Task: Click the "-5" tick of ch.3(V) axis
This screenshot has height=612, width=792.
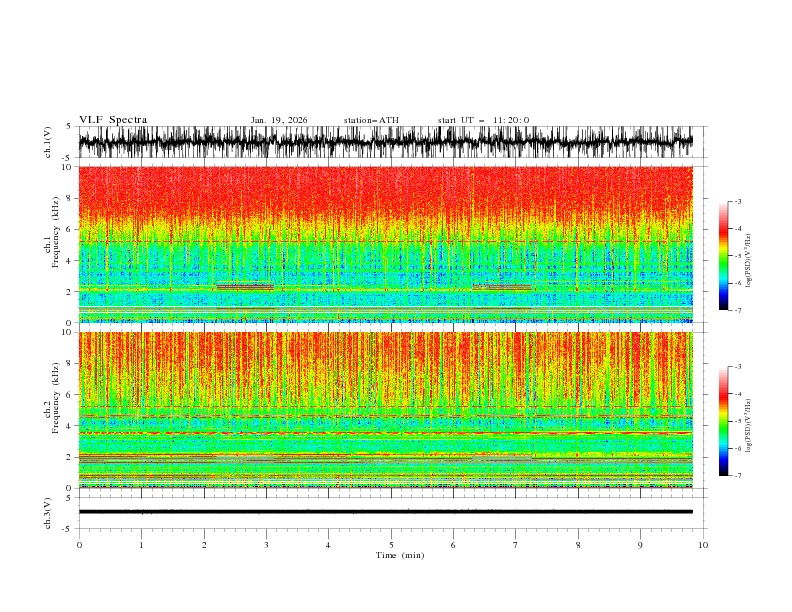Action: point(67,529)
